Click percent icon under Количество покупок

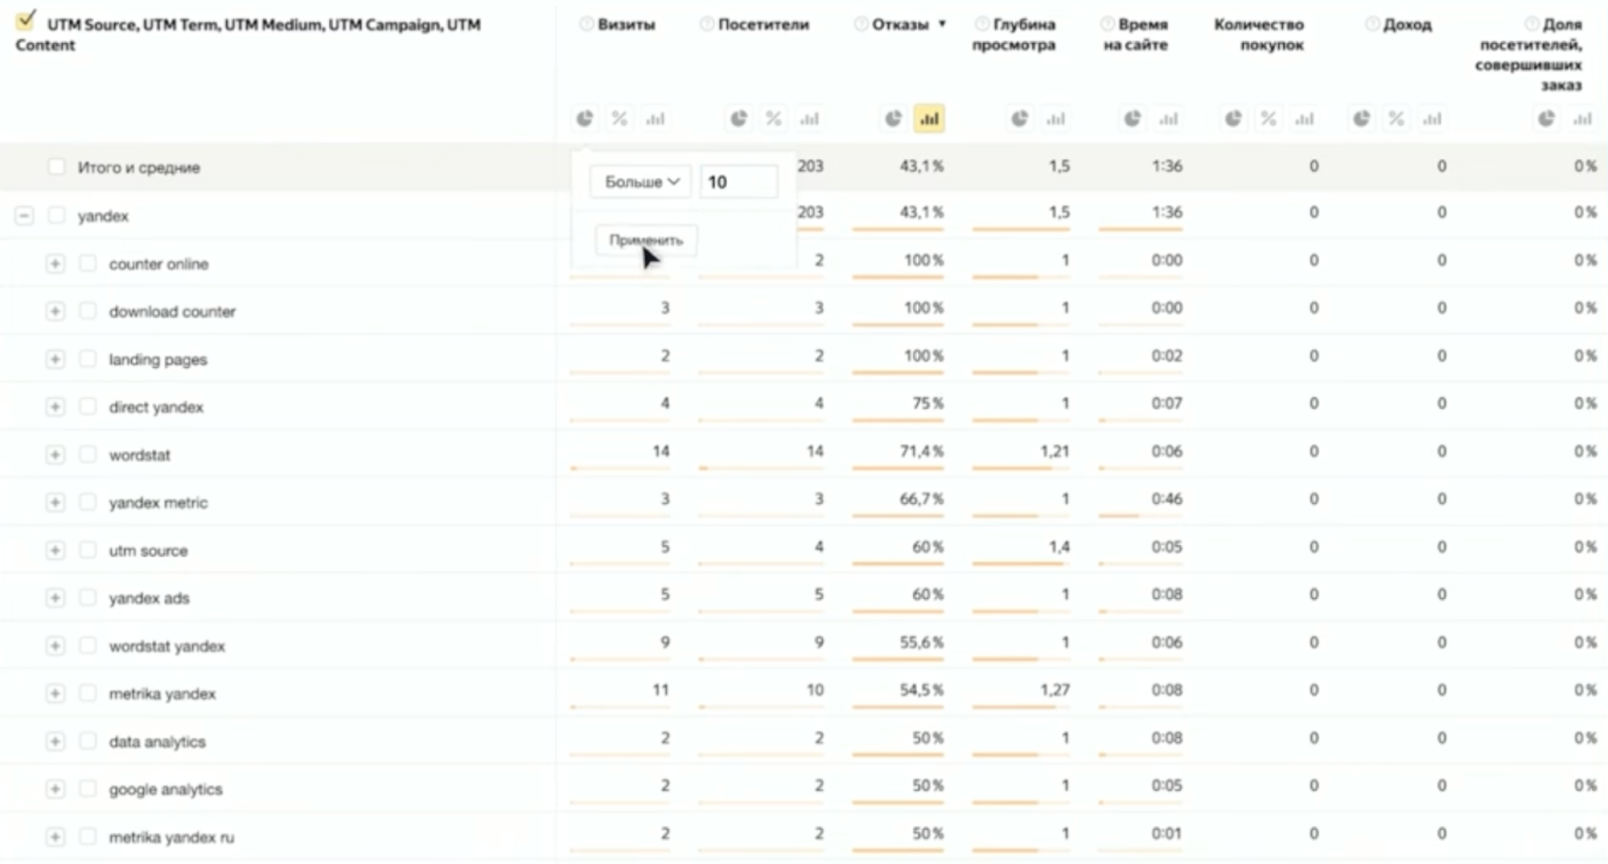[1268, 119]
